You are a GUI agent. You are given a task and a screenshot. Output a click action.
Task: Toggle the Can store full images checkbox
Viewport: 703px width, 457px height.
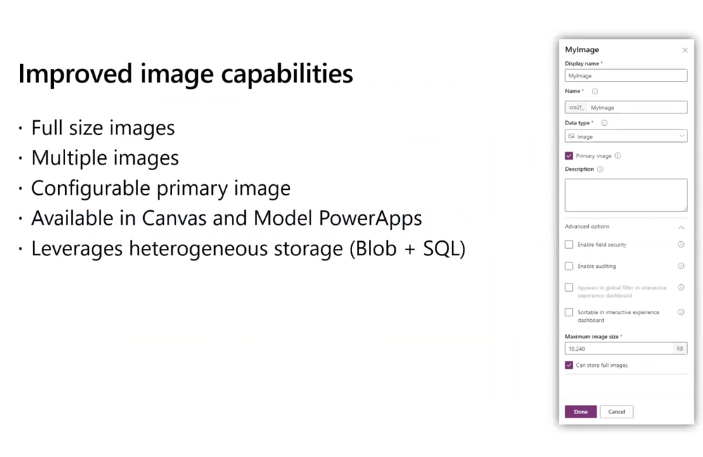[570, 365]
